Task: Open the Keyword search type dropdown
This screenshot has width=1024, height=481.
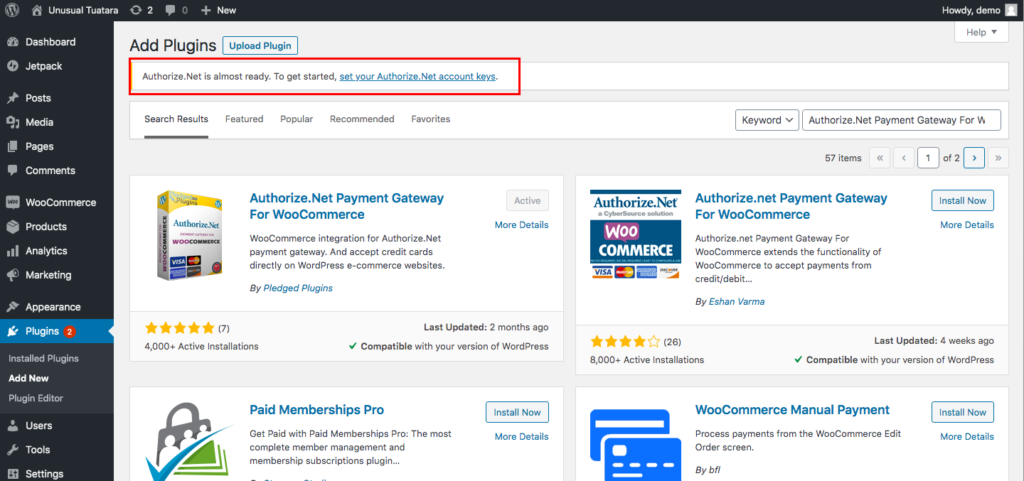Action: coord(767,120)
